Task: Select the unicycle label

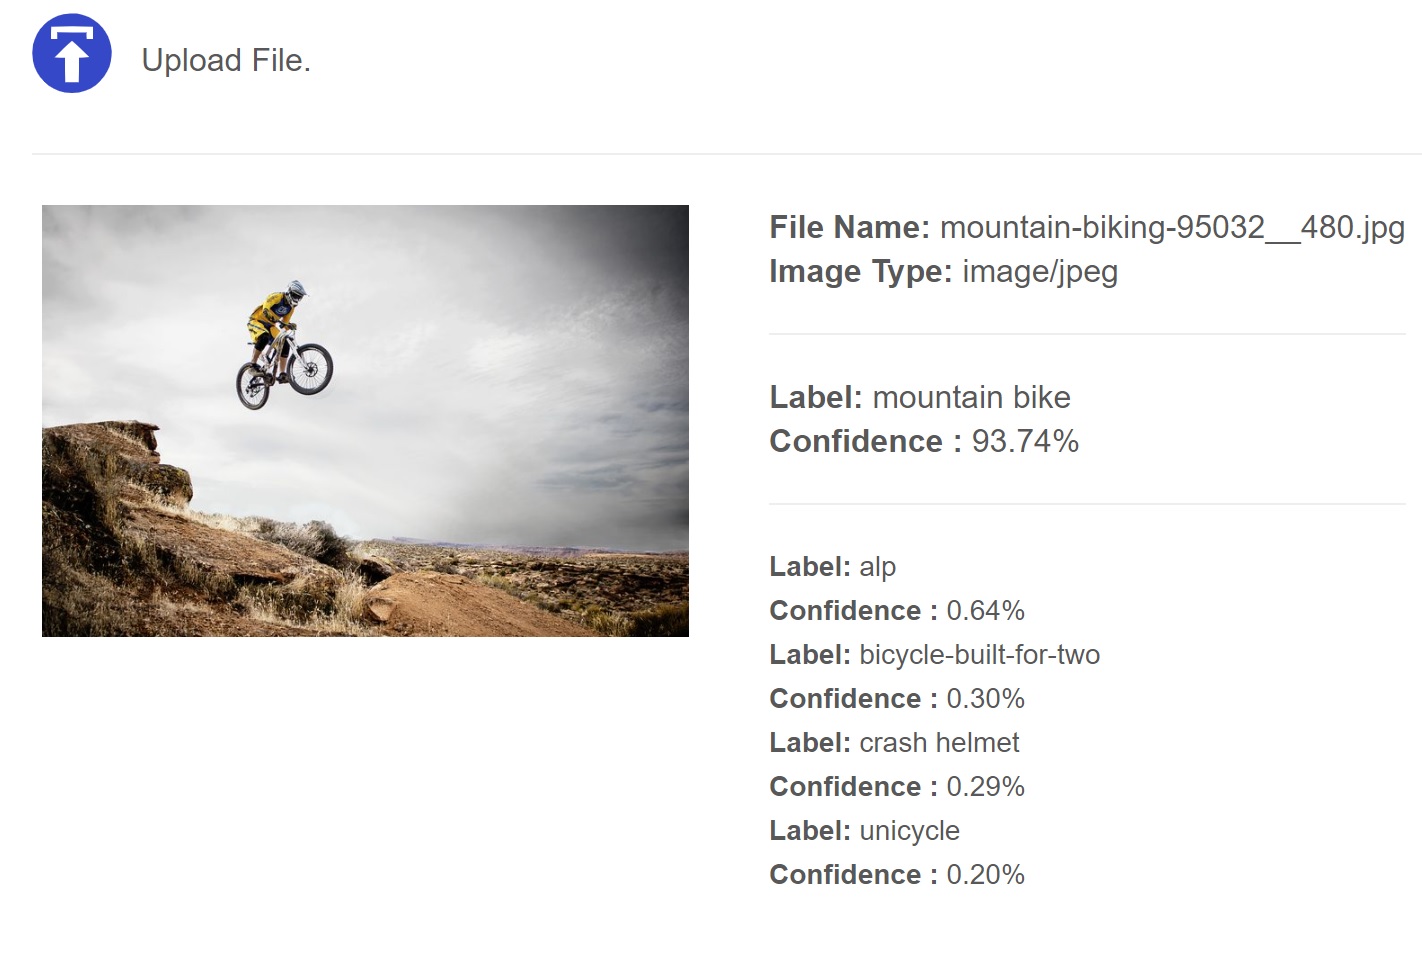Action: (x=909, y=831)
